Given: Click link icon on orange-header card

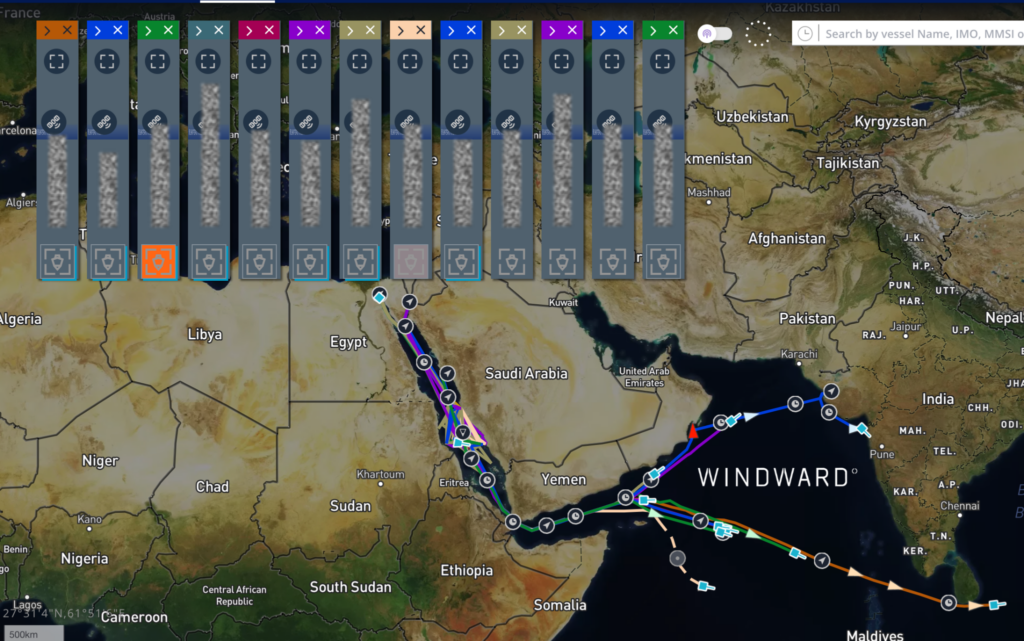Looking at the screenshot, I should point(54,121).
